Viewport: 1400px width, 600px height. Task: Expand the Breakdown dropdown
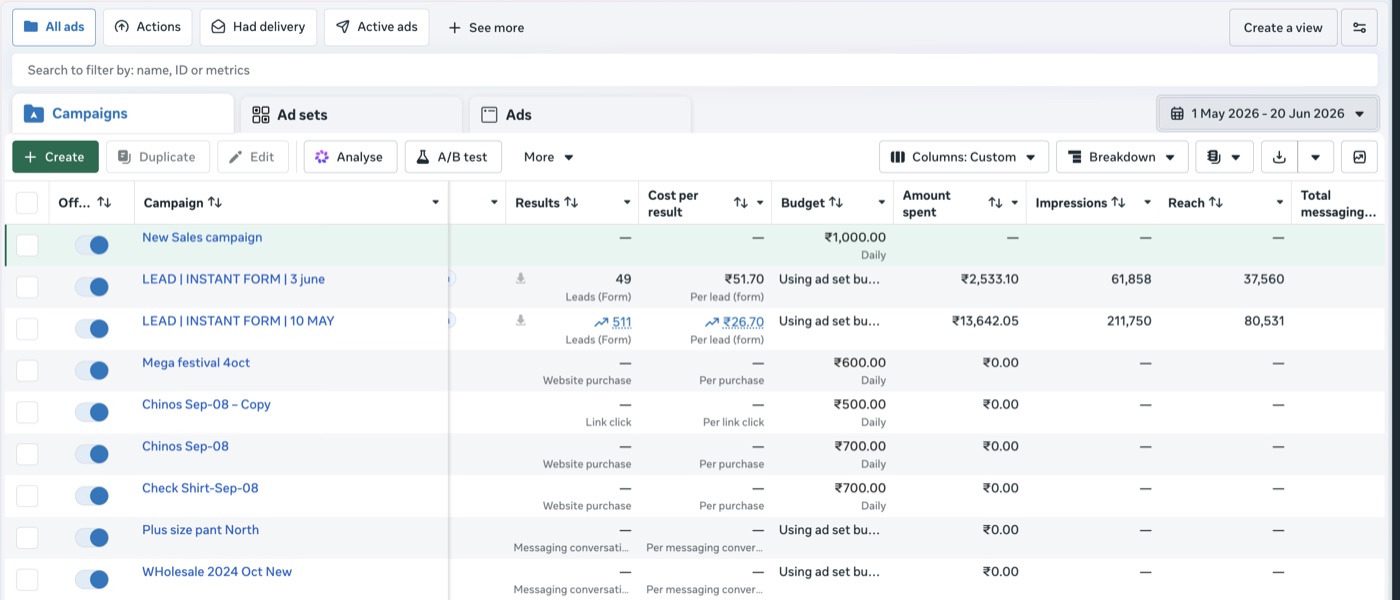(1122, 157)
